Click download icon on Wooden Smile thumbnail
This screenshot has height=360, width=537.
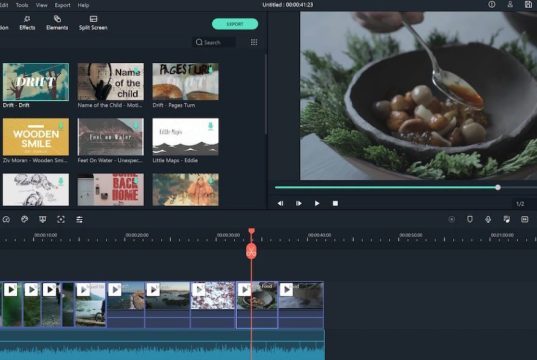point(61,125)
